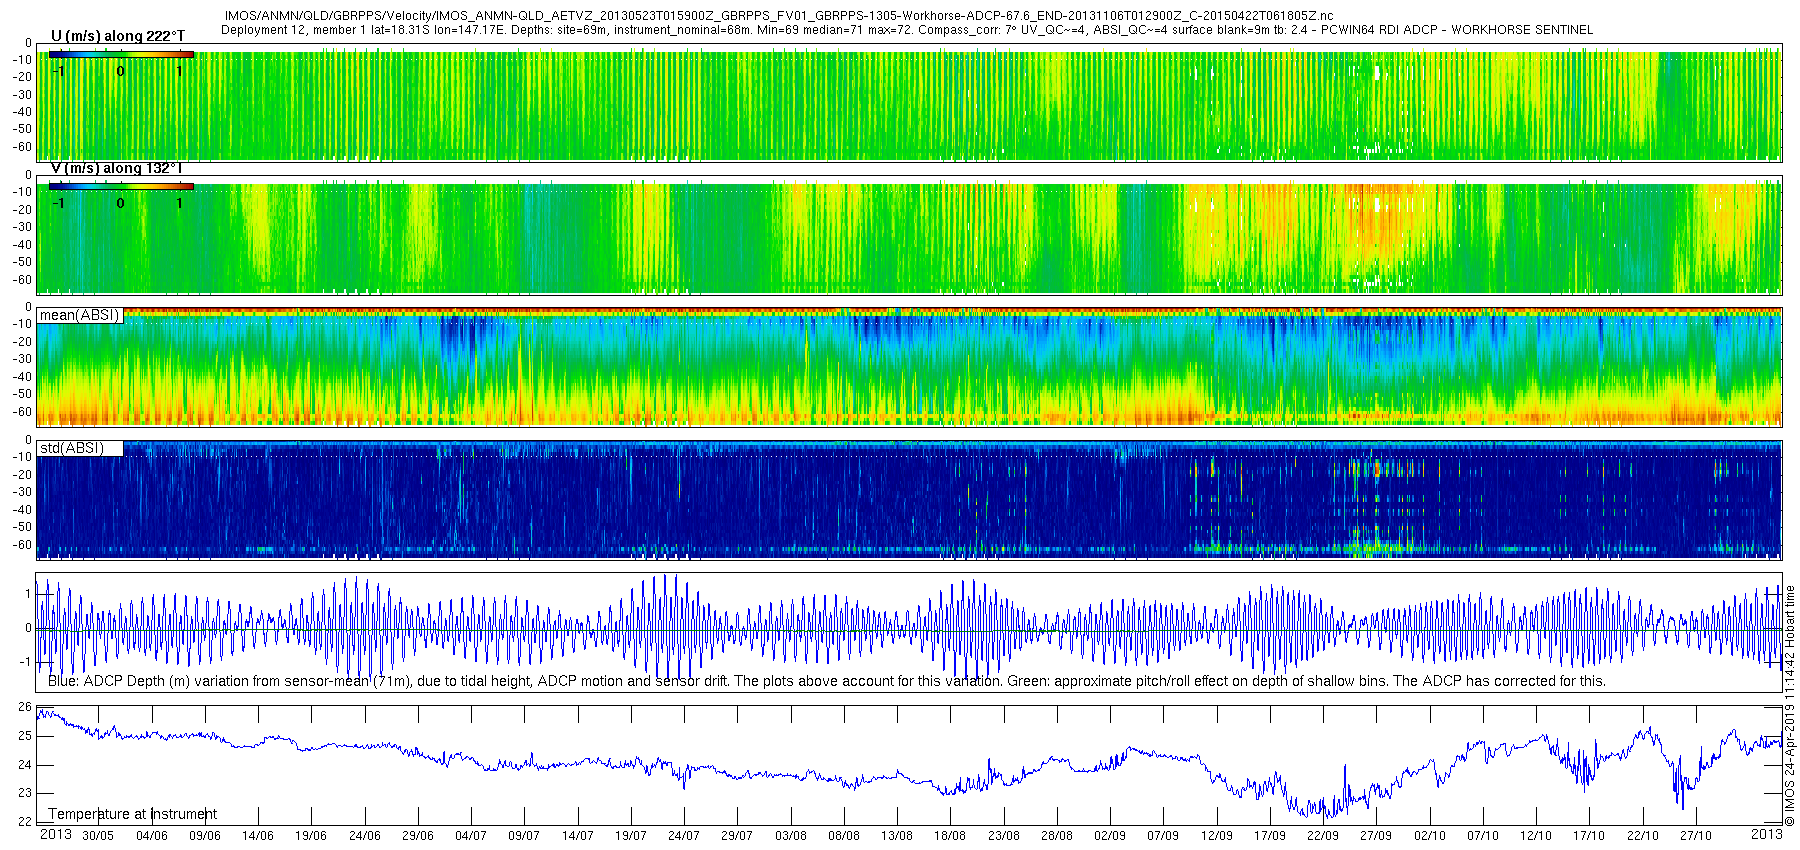
Task: Click the std(ABSI) panel label
Action: pyautogui.click(x=71, y=447)
